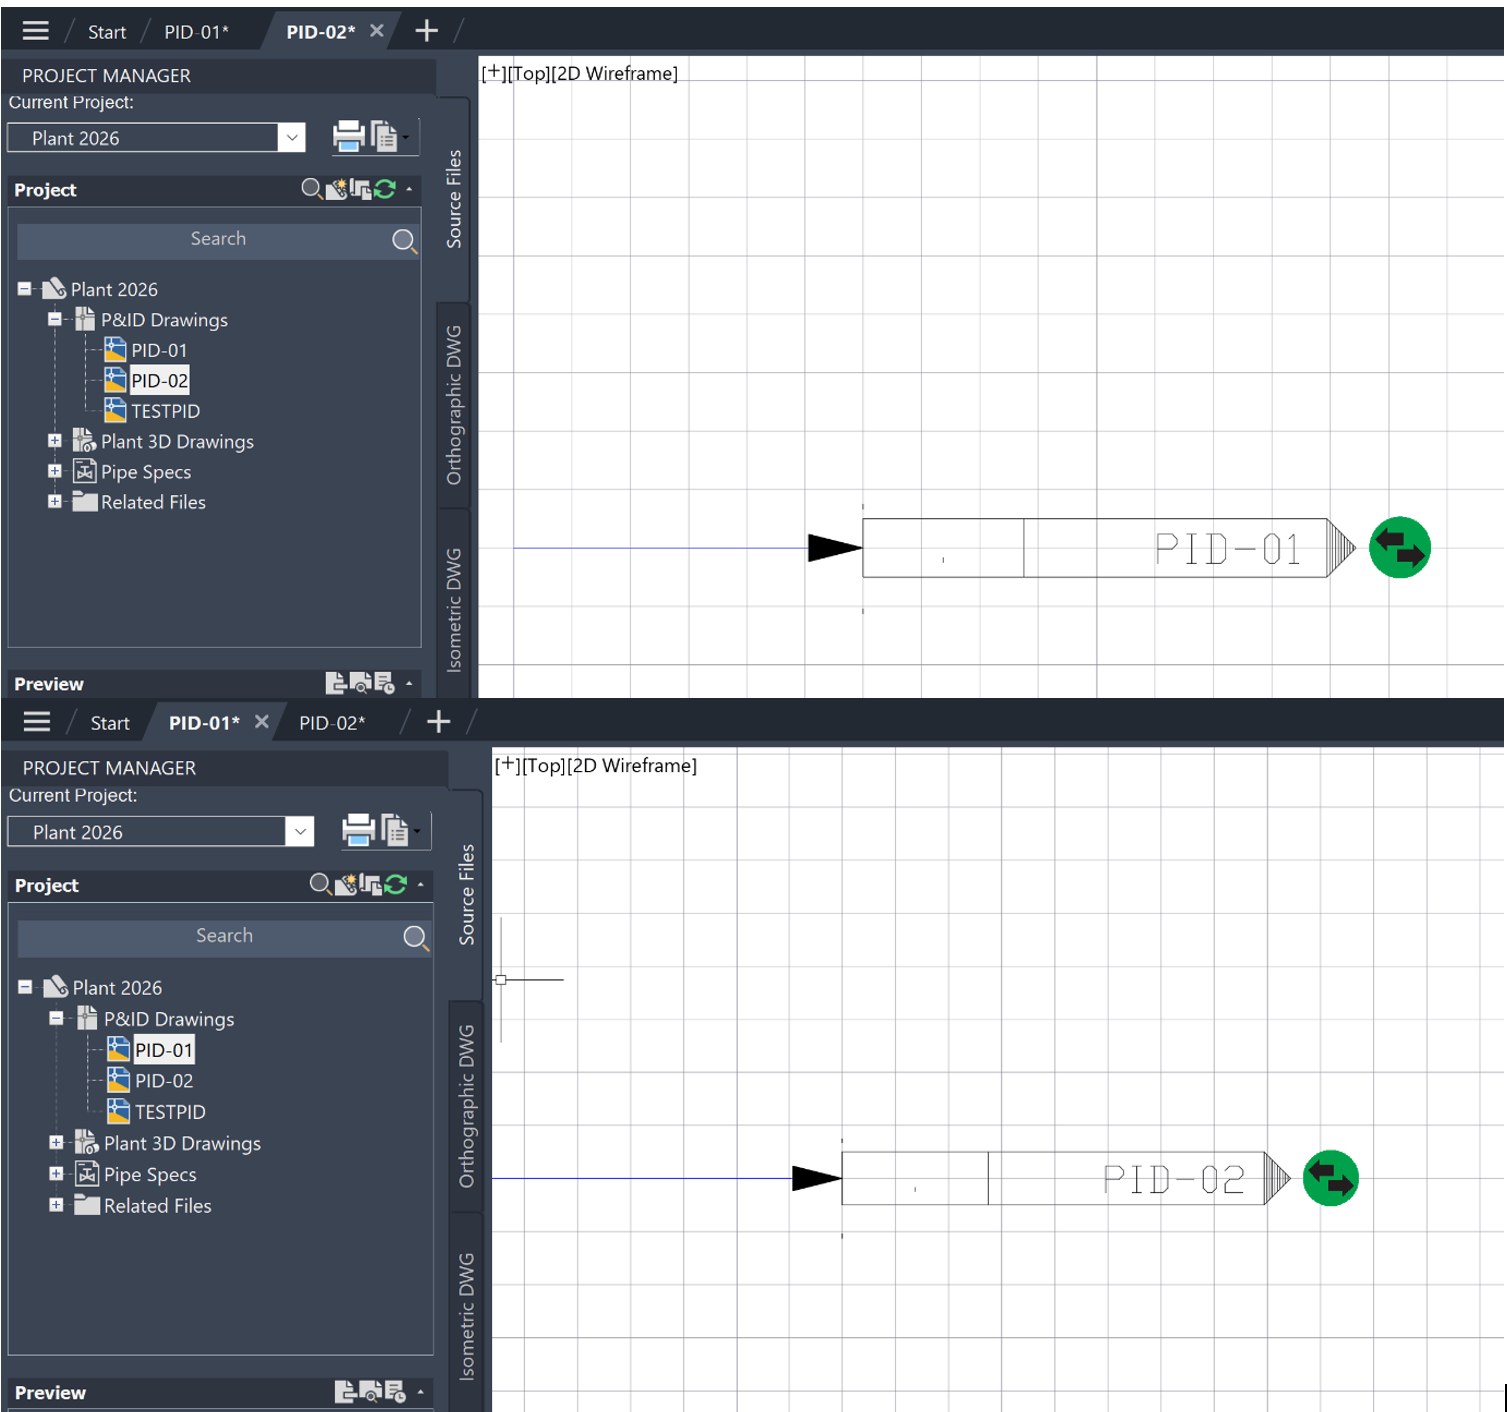Open the reports dropdown arrow in the top window
This screenshot has height=1412, width=1510.
[x=406, y=137]
